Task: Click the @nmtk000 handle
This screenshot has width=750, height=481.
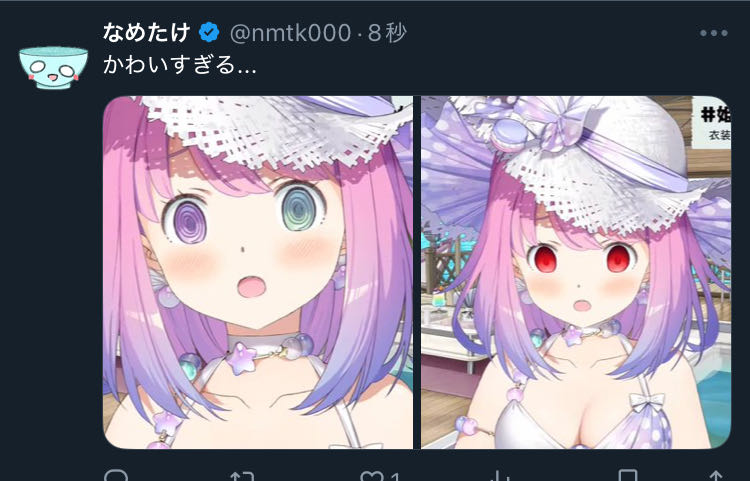Action: [x=290, y=33]
